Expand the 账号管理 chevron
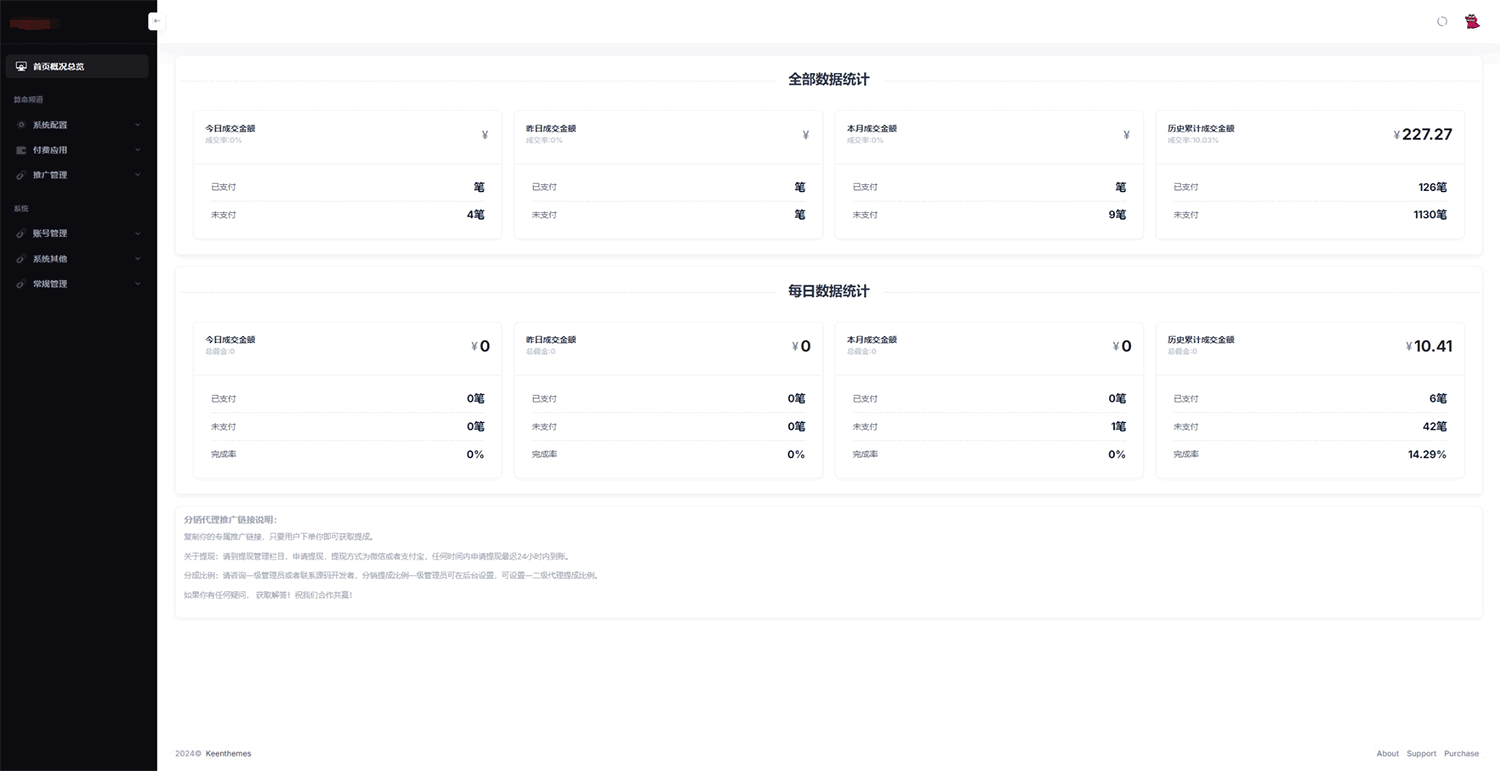Screen dimensions: 1500x771 coord(138,234)
